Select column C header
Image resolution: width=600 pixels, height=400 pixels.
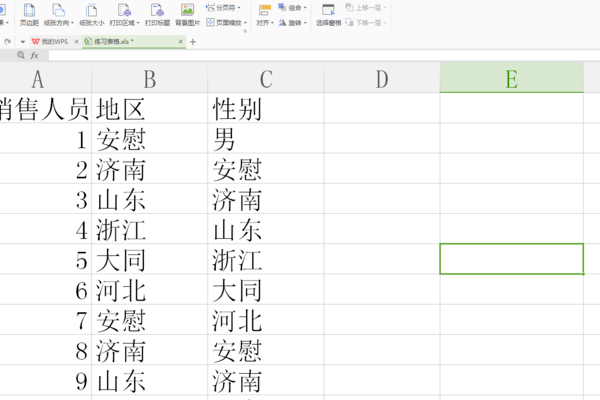(266, 79)
